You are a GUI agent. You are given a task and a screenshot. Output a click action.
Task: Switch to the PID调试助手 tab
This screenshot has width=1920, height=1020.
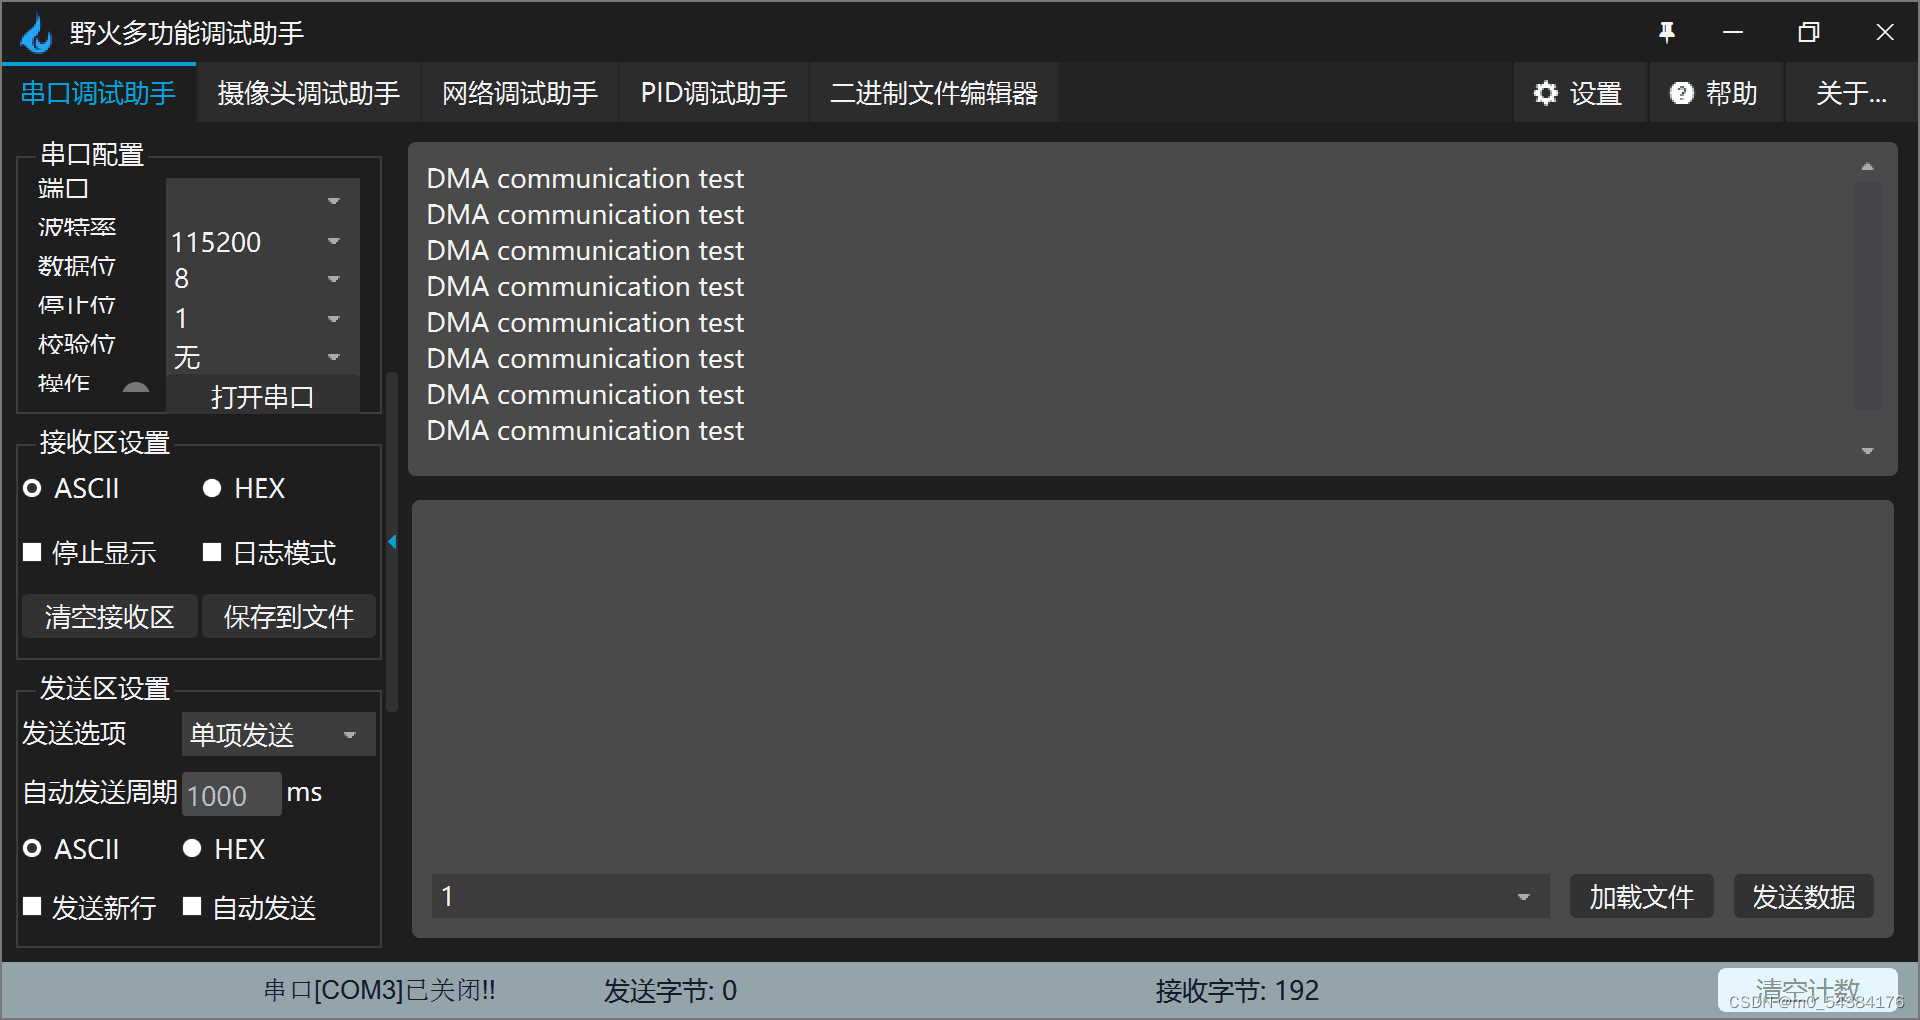pyautogui.click(x=713, y=92)
